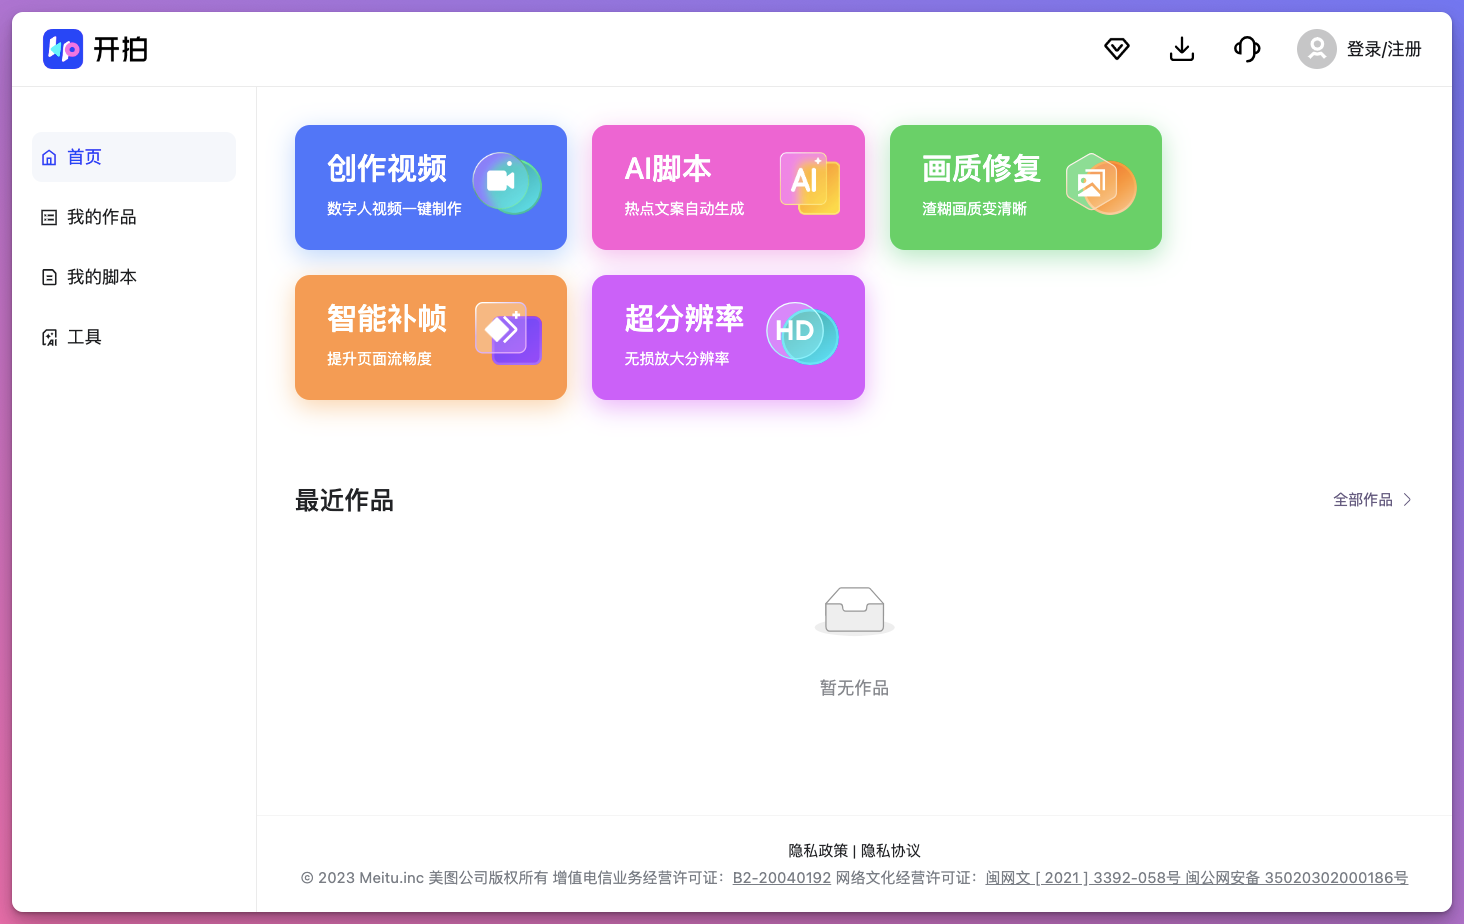Screen dimensions: 1464x924
Task: Switch to 我的脚本 section
Action: point(101,277)
